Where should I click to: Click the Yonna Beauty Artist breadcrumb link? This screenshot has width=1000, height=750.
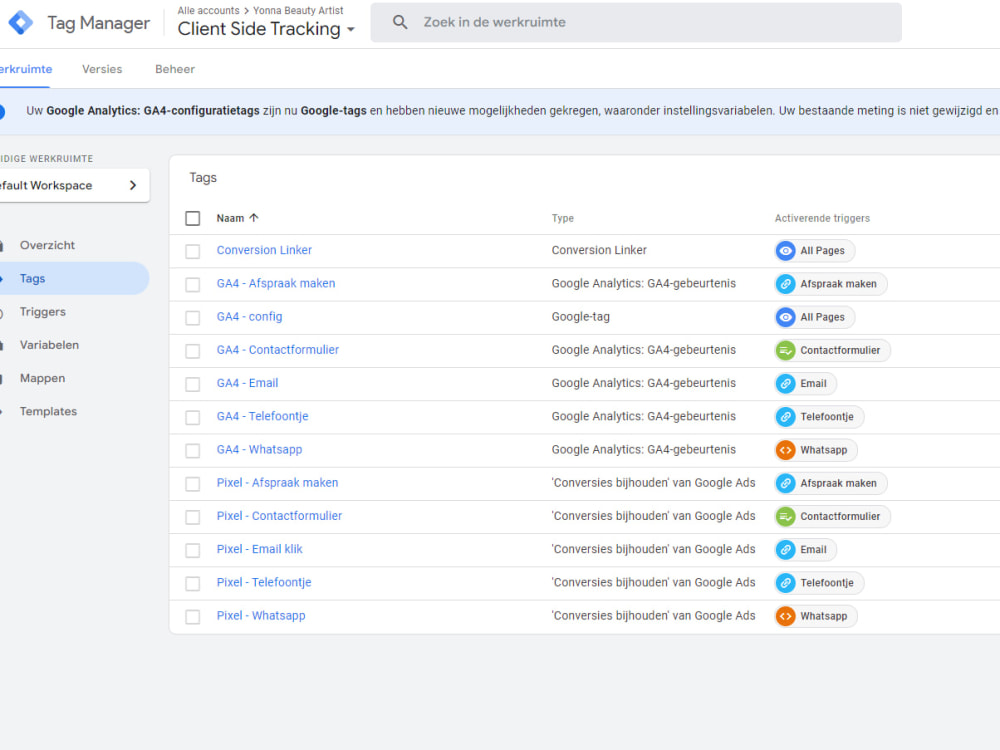pos(298,9)
